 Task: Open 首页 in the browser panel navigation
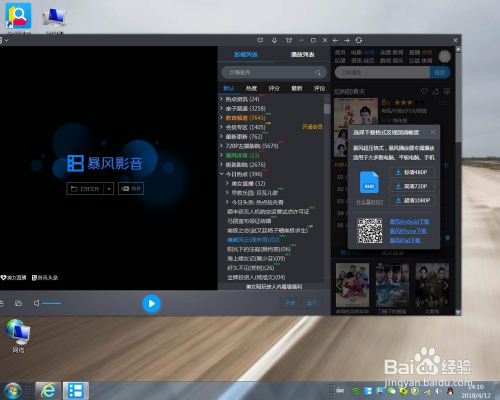pos(340,53)
